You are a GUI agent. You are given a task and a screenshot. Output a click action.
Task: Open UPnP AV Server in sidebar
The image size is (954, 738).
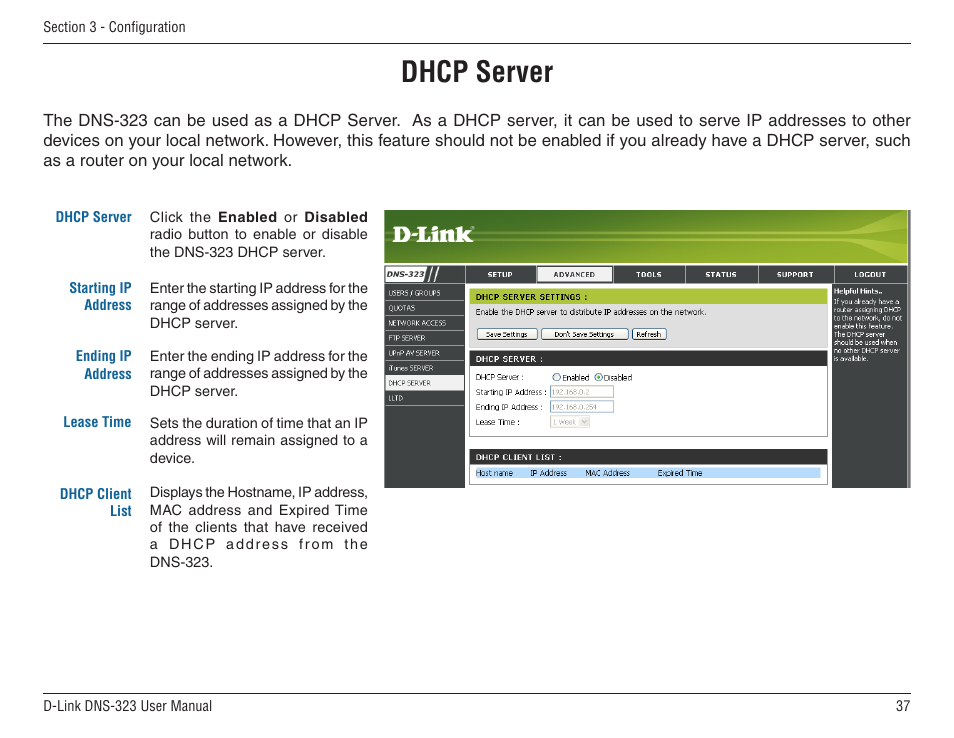[x=425, y=353]
